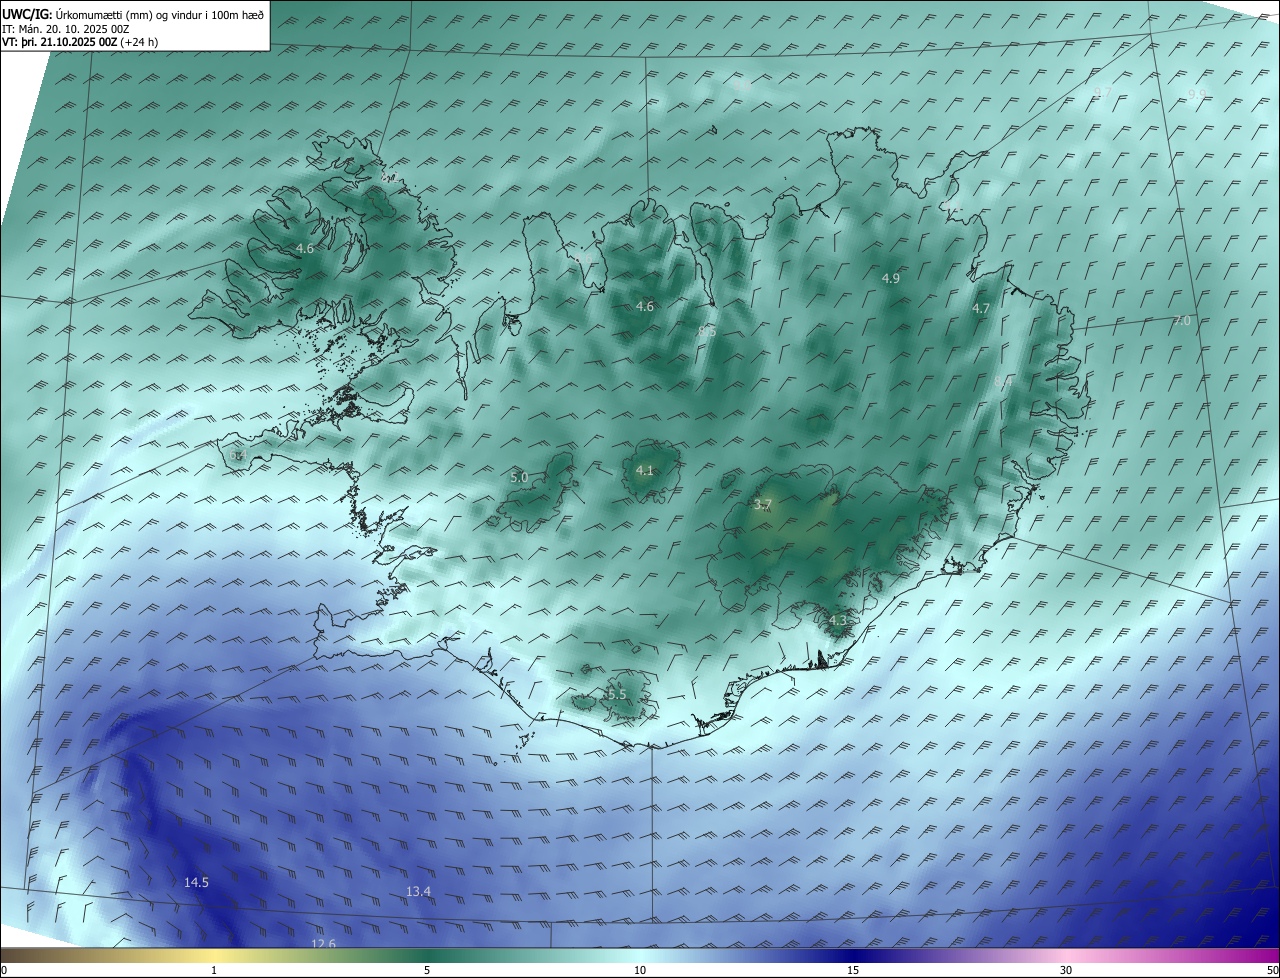Click the 13.4 value label on the map
Image resolution: width=1280 pixels, height=978 pixels.
(x=418, y=891)
